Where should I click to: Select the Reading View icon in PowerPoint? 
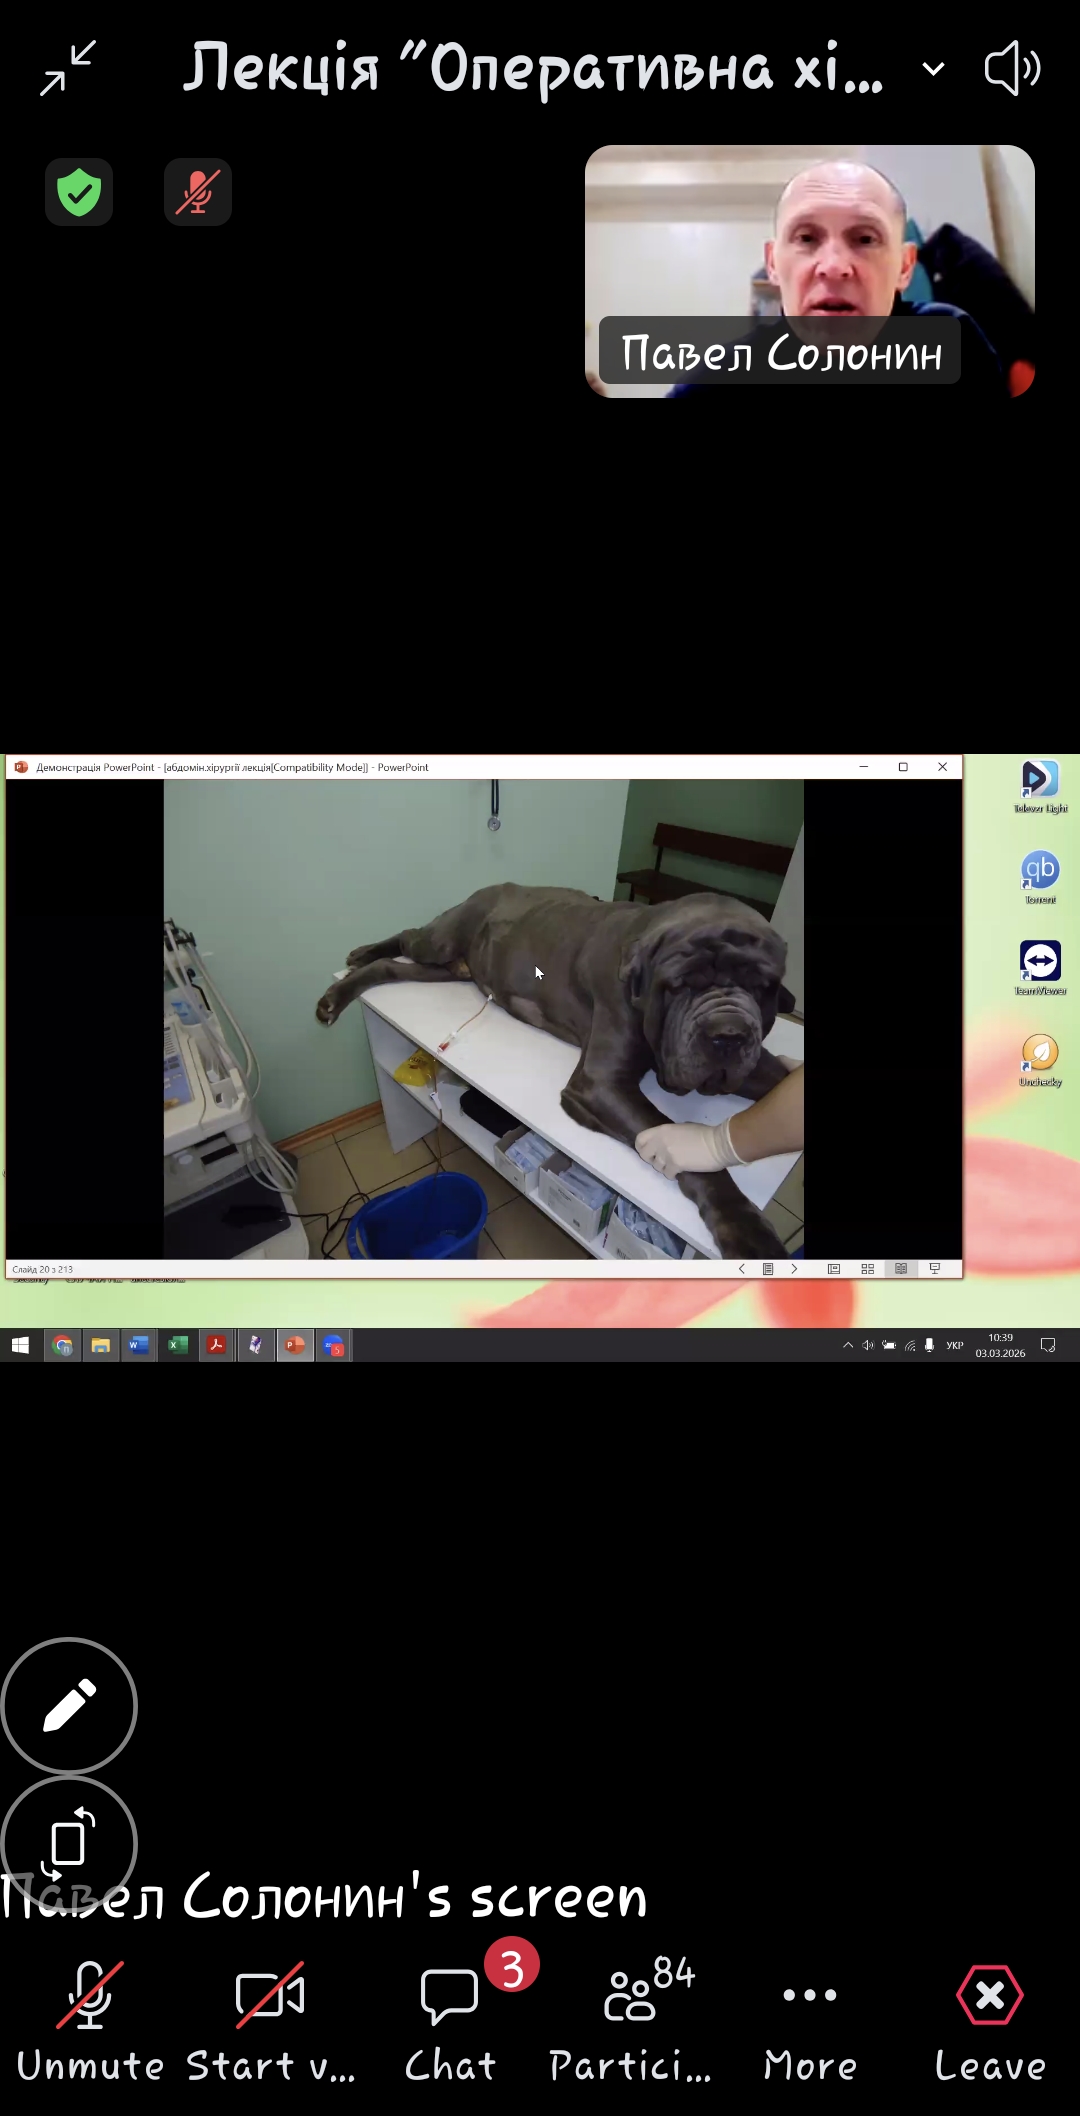[901, 1269]
